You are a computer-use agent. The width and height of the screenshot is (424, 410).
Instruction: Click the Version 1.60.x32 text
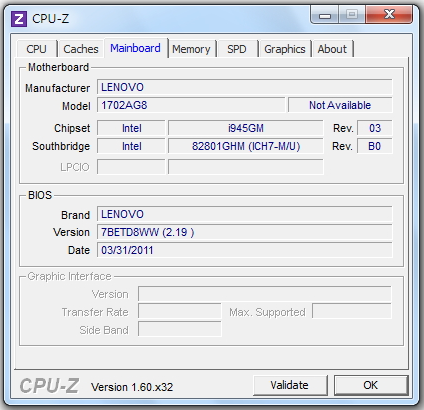pyautogui.click(x=132, y=387)
